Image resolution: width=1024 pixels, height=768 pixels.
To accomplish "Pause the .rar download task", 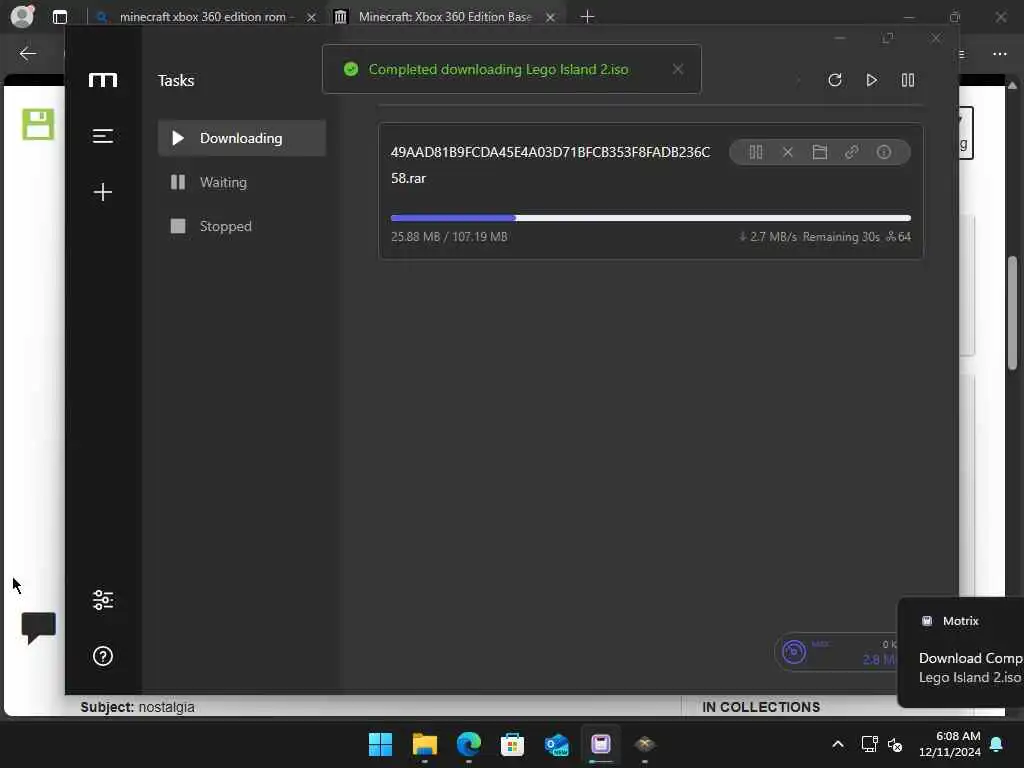I will click(756, 152).
